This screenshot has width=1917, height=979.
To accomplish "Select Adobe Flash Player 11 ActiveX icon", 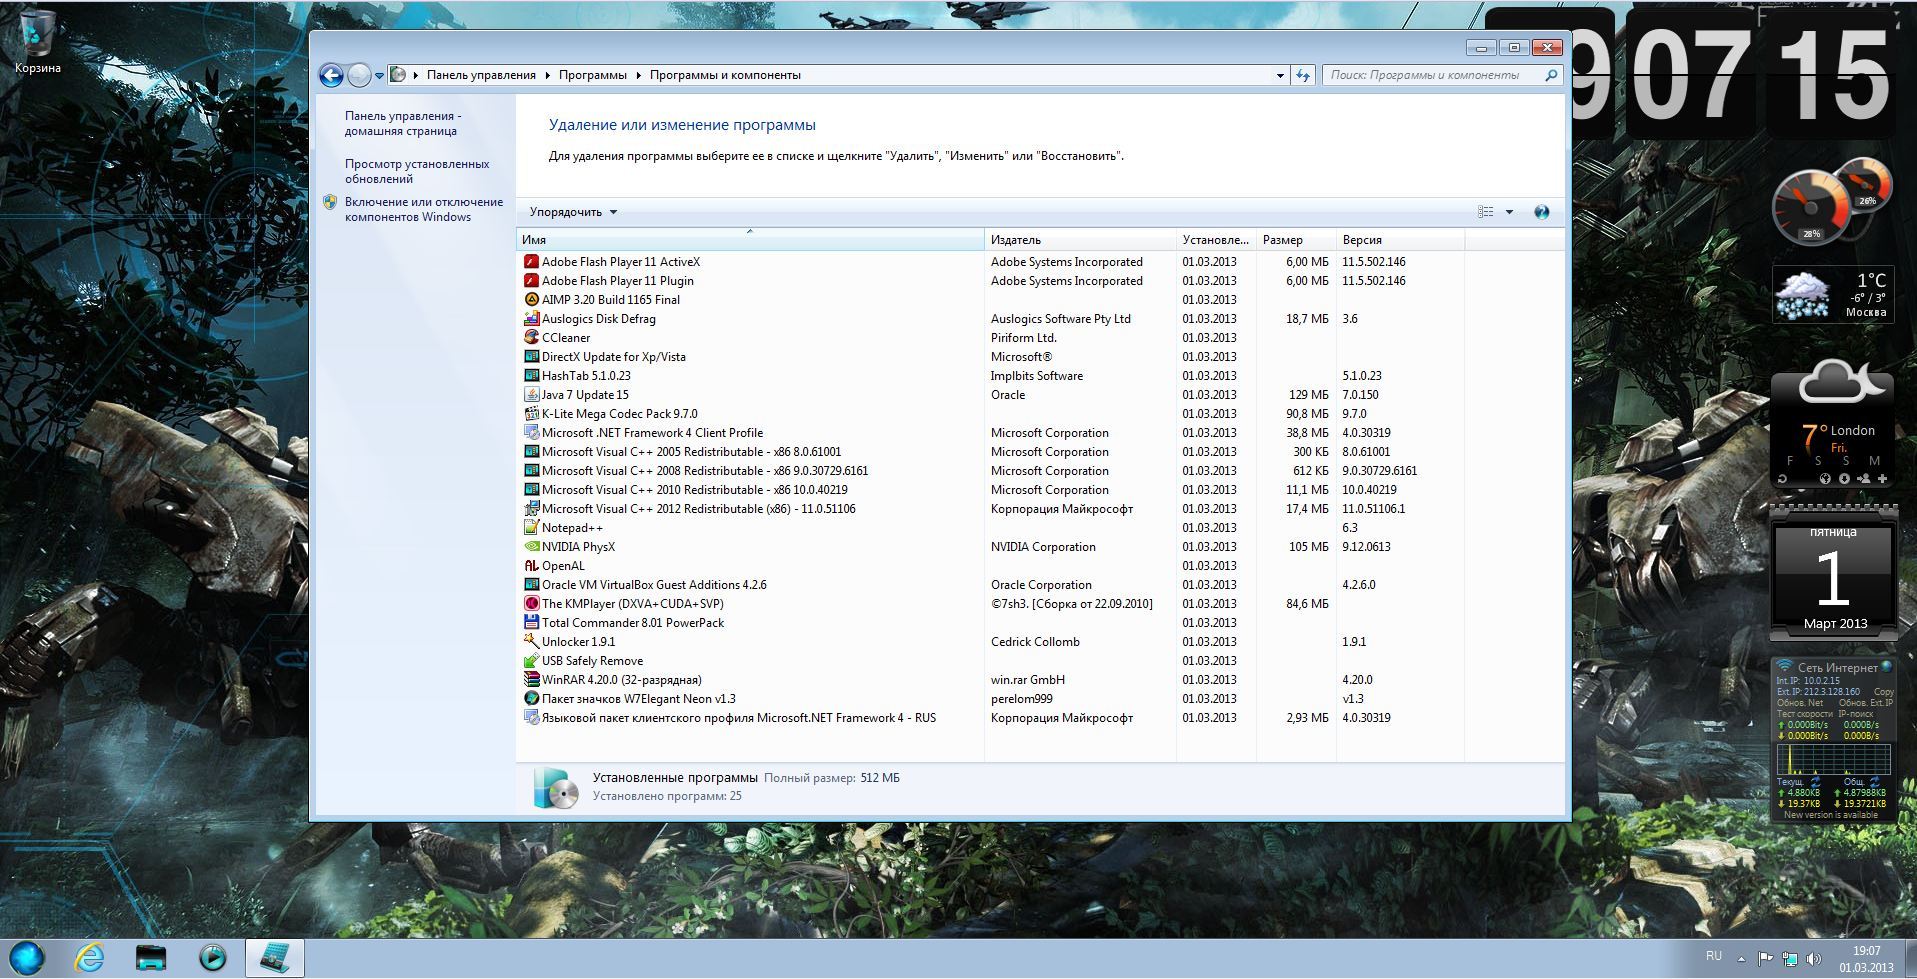I will pos(532,262).
